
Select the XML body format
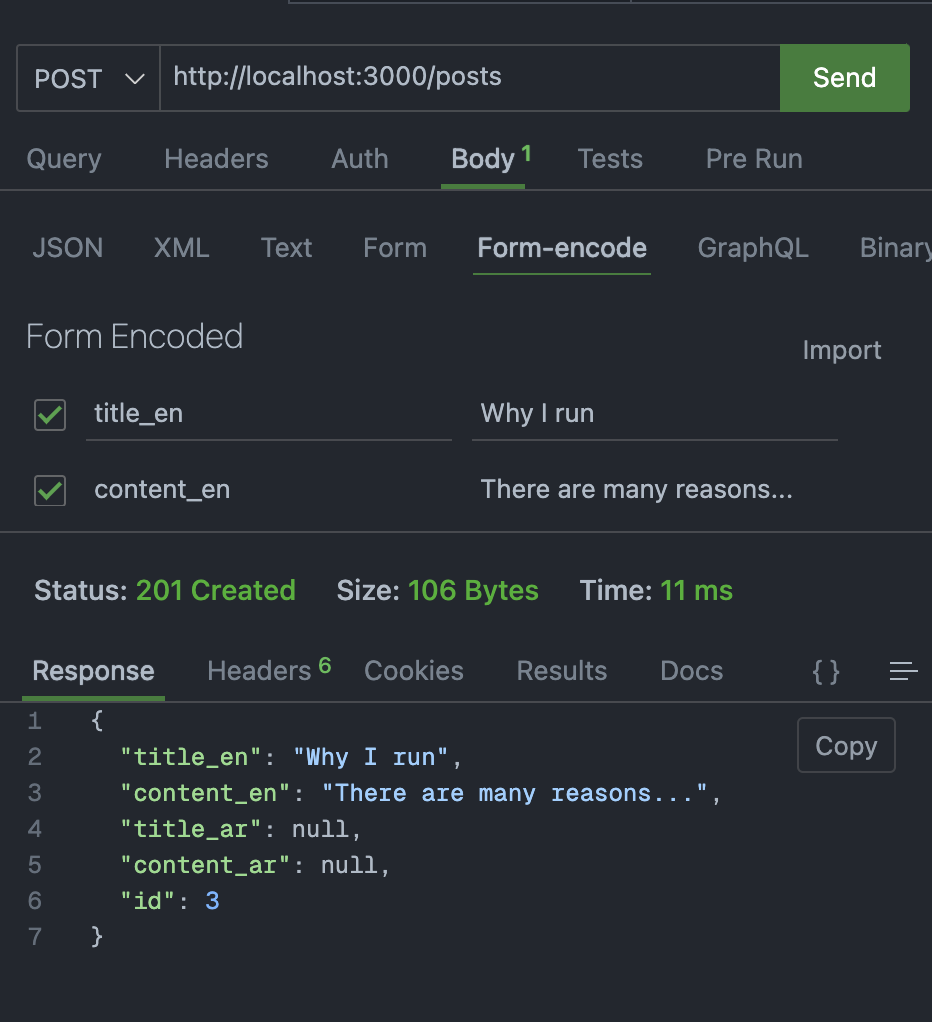pos(181,248)
